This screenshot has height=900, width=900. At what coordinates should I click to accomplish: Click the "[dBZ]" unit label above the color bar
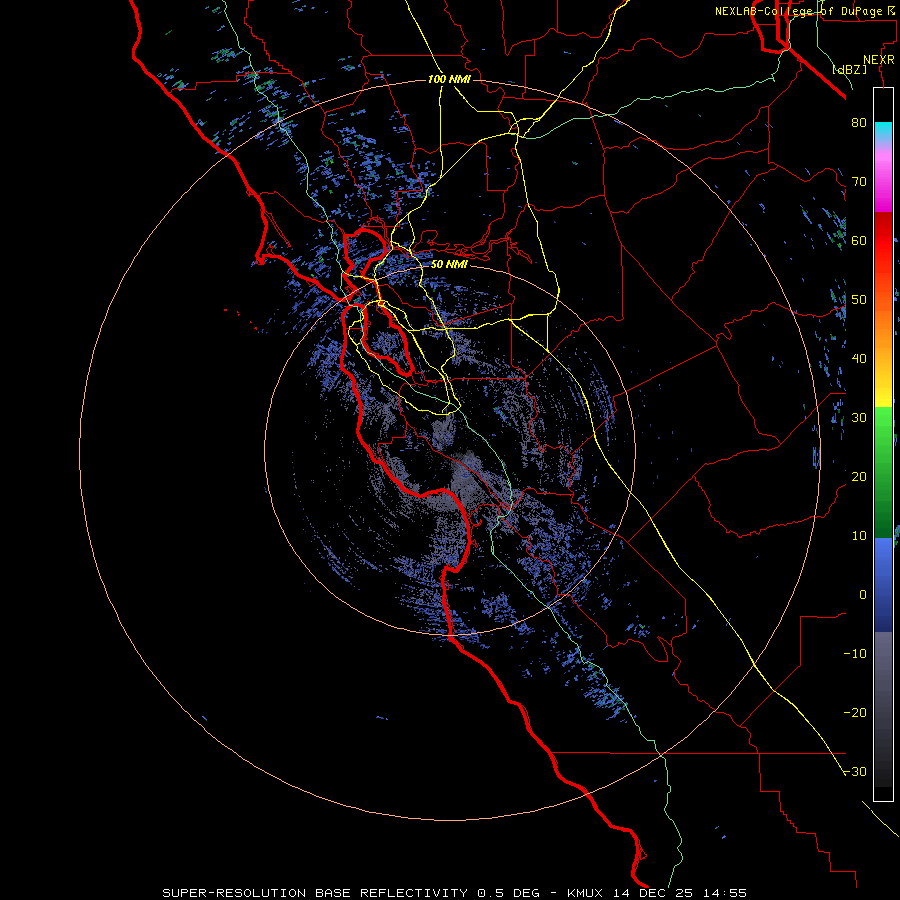849,70
